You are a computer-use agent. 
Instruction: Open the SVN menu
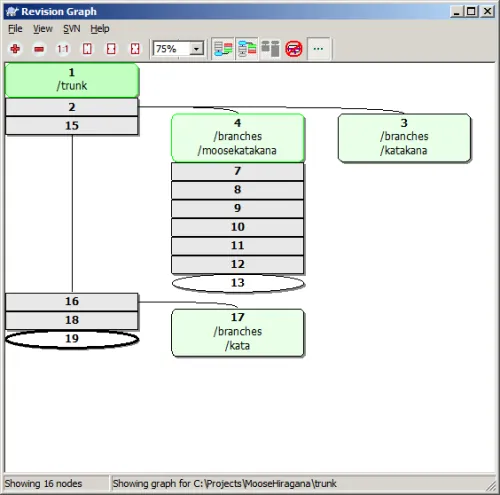(x=72, y=29)
